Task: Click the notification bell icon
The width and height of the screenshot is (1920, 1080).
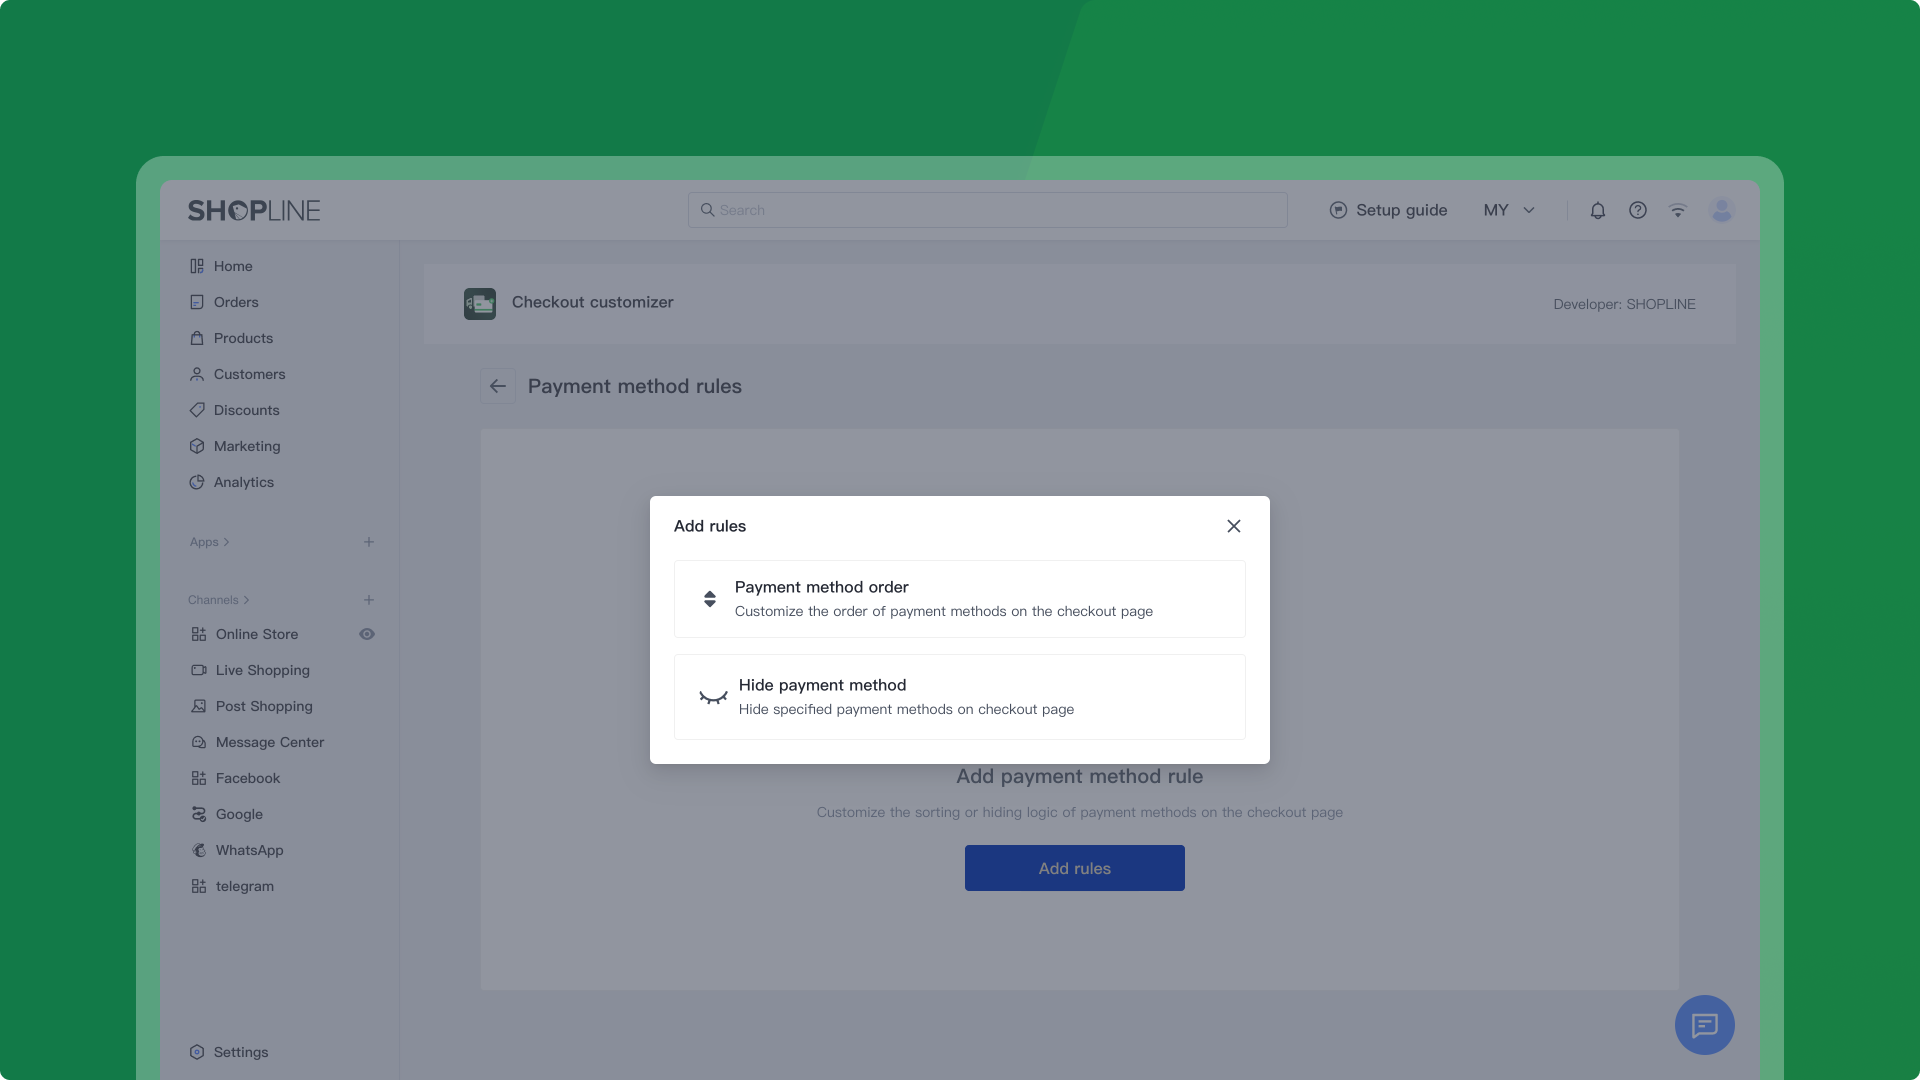Action: (x=1597, y=210)
